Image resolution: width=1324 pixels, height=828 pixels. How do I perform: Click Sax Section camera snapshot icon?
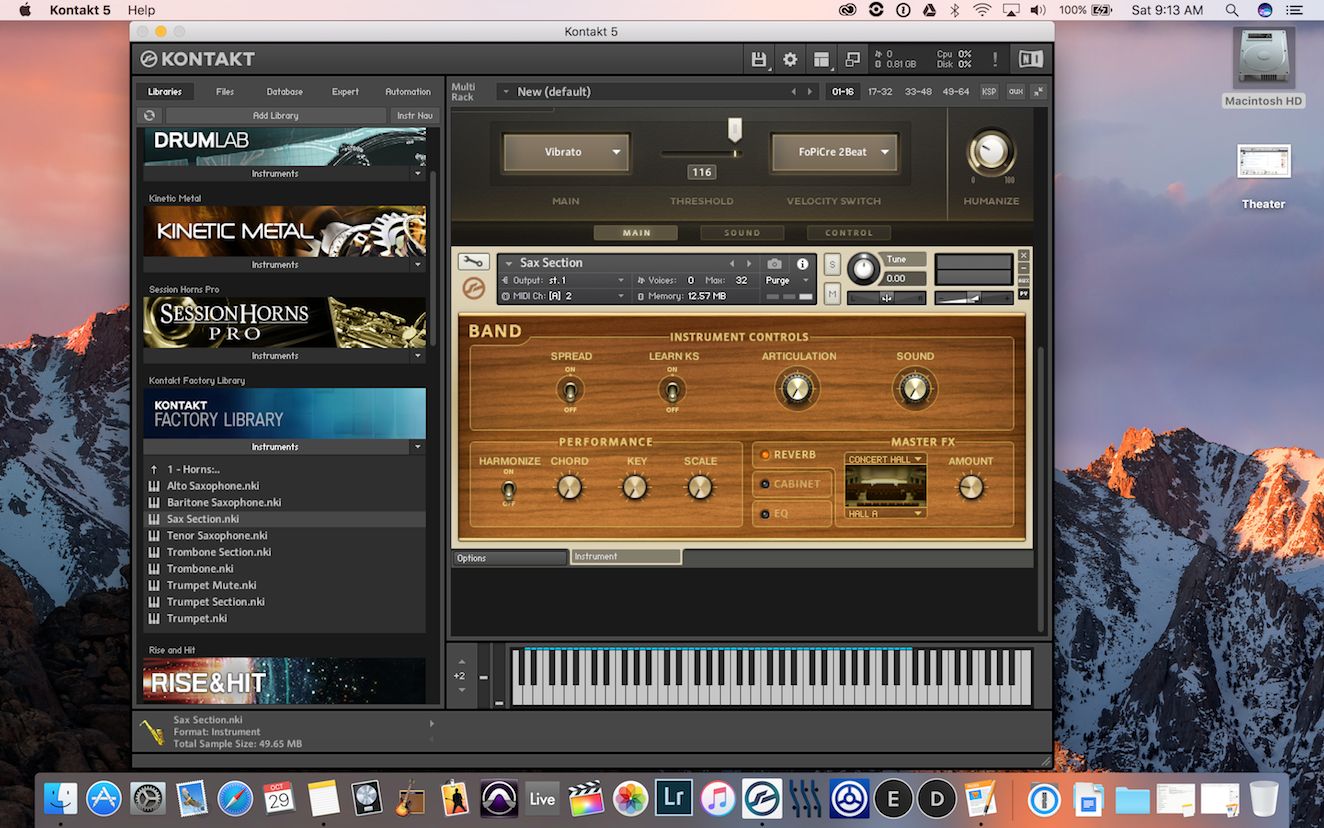774,264
